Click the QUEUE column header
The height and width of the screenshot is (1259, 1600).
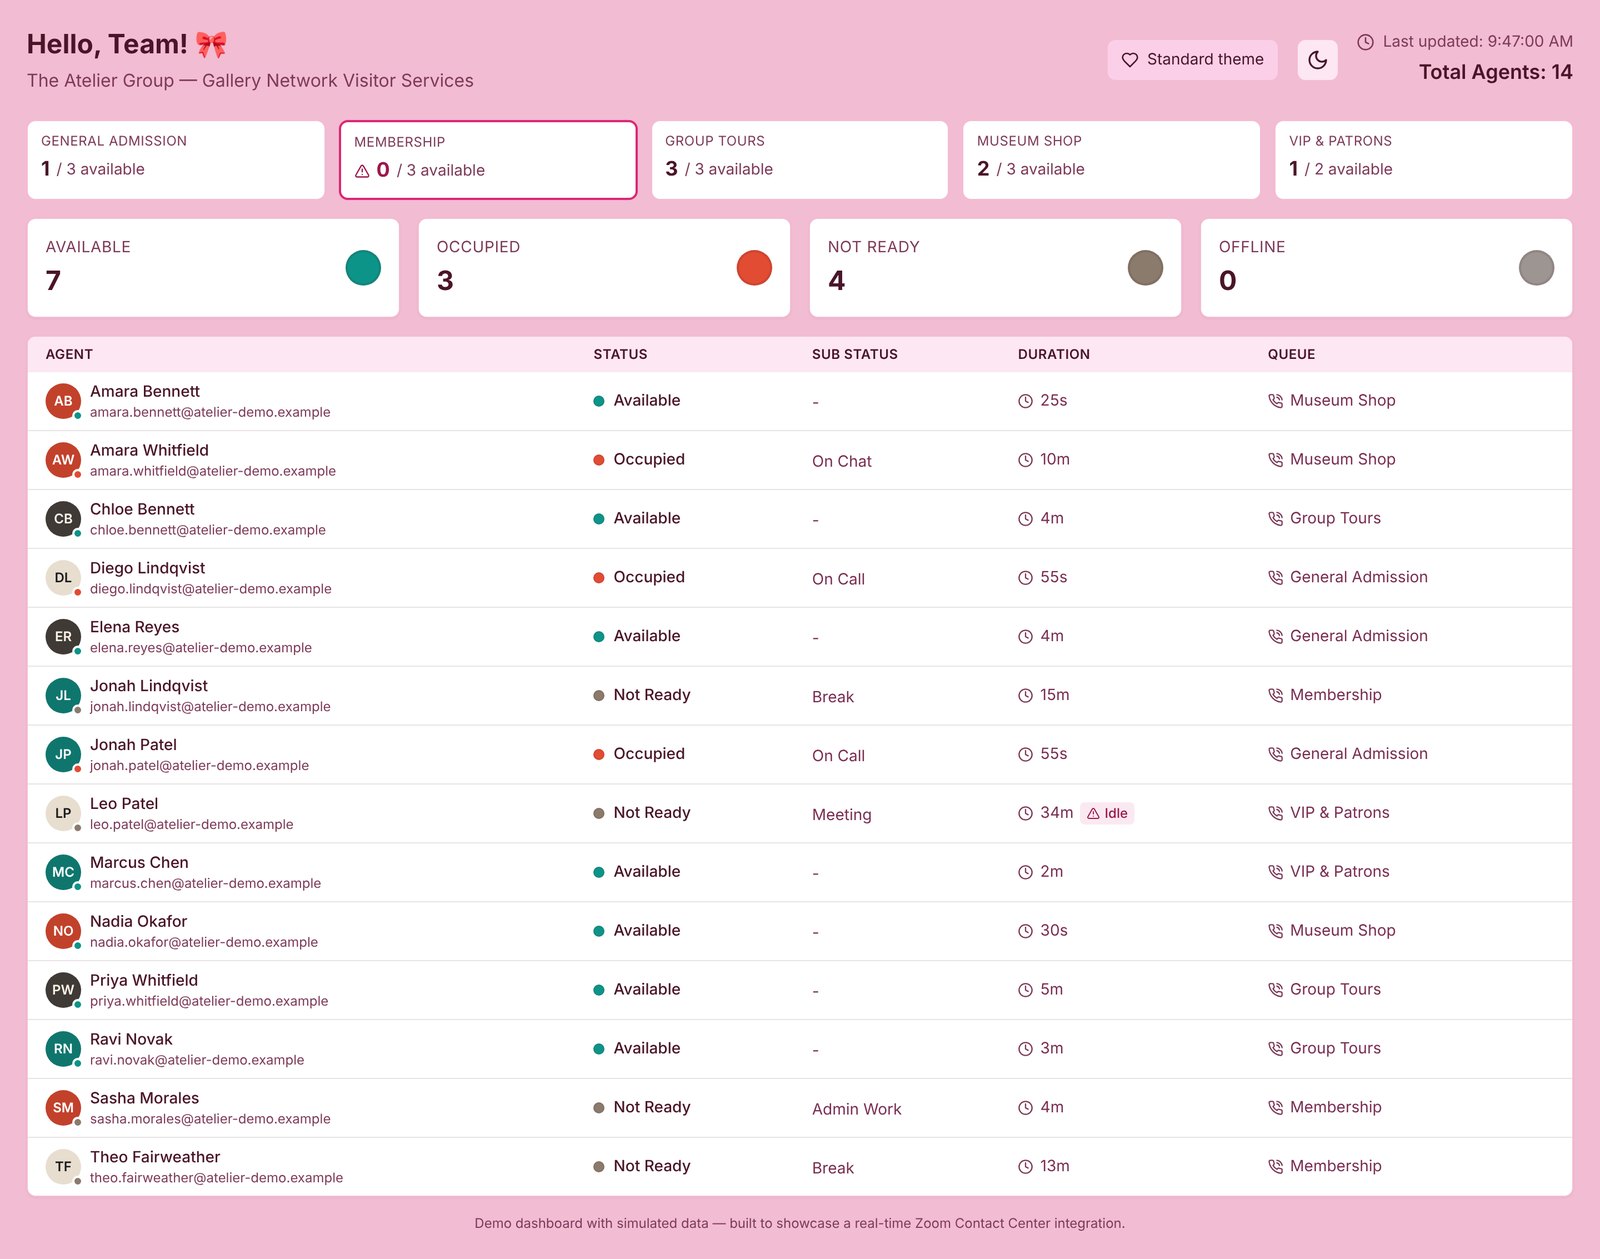1291,354
